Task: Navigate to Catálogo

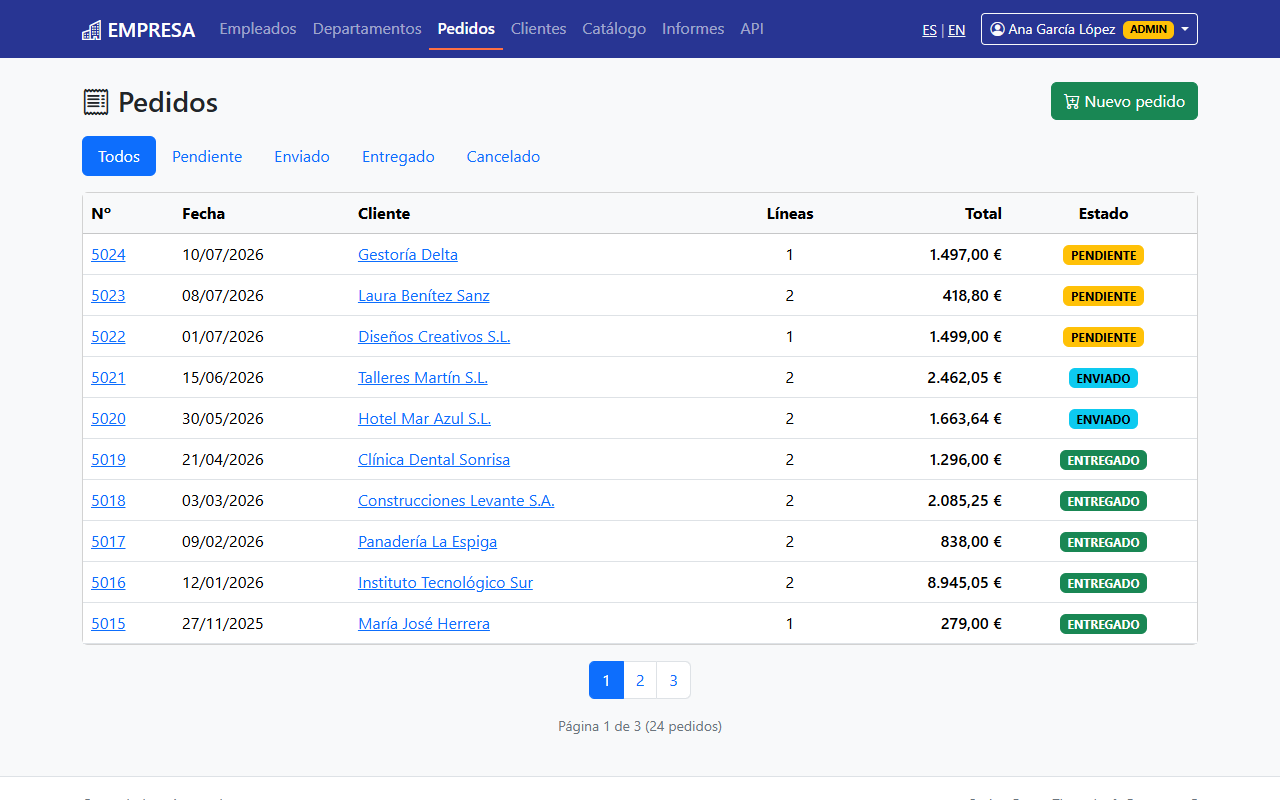Action: 614,29
